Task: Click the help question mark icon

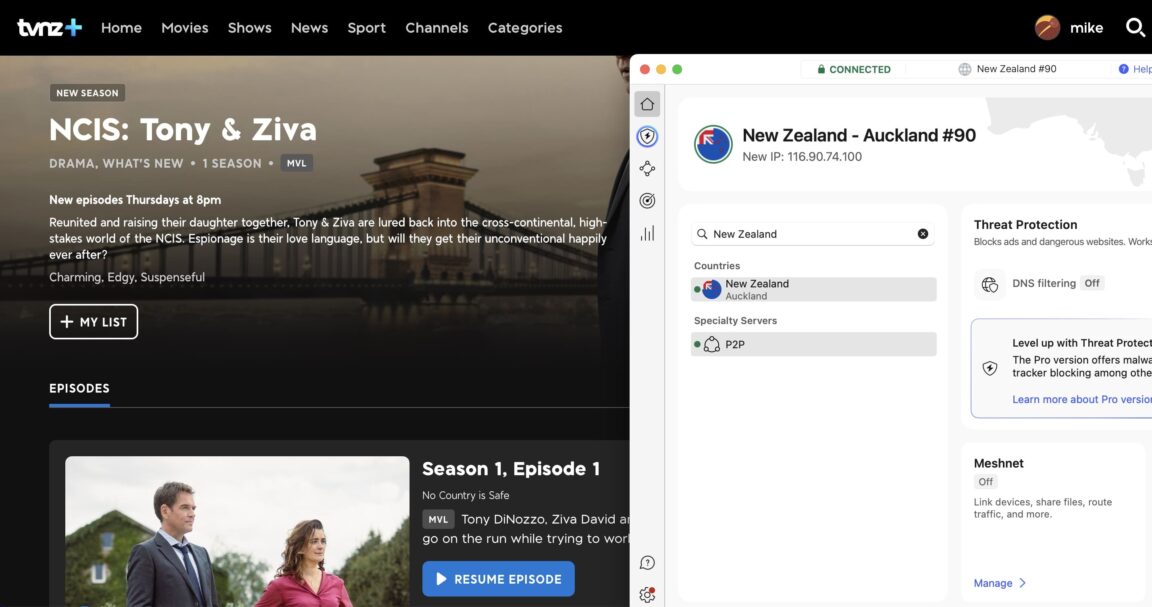Action: click(x=647, y=562)
